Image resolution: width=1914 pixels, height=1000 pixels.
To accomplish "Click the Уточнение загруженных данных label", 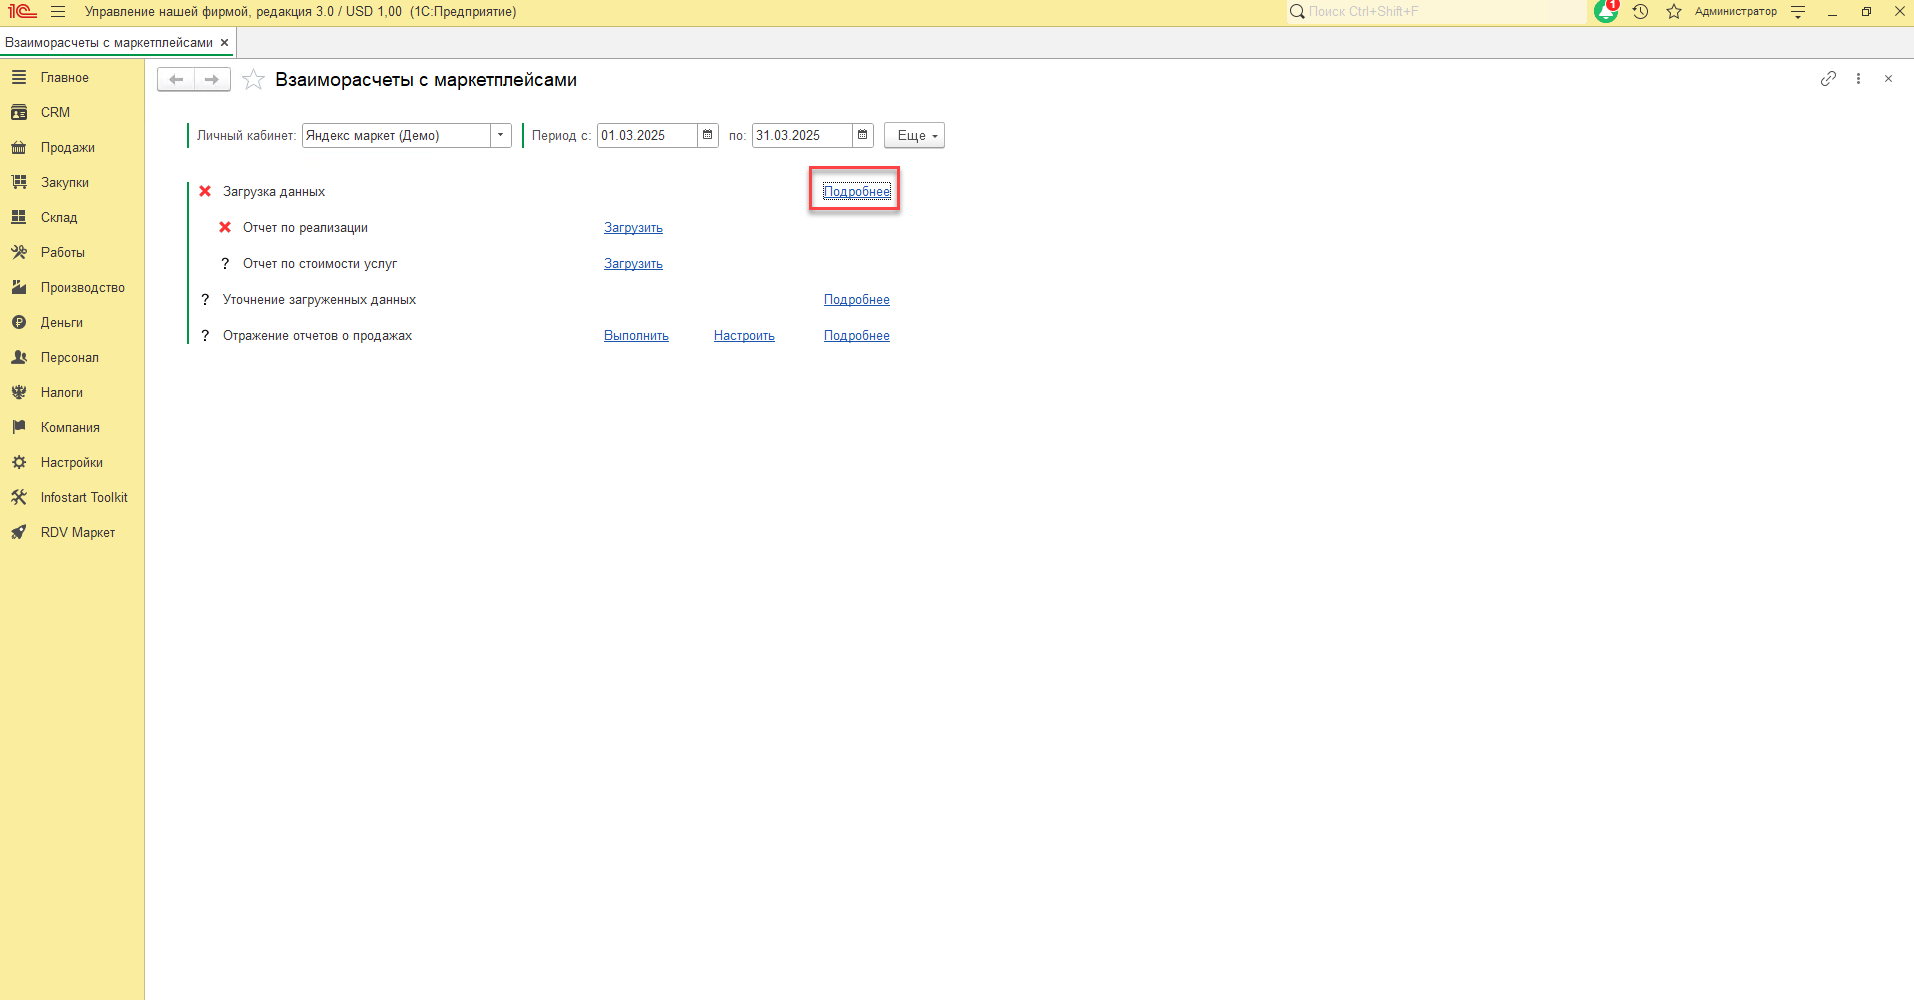I will [320, 300].
